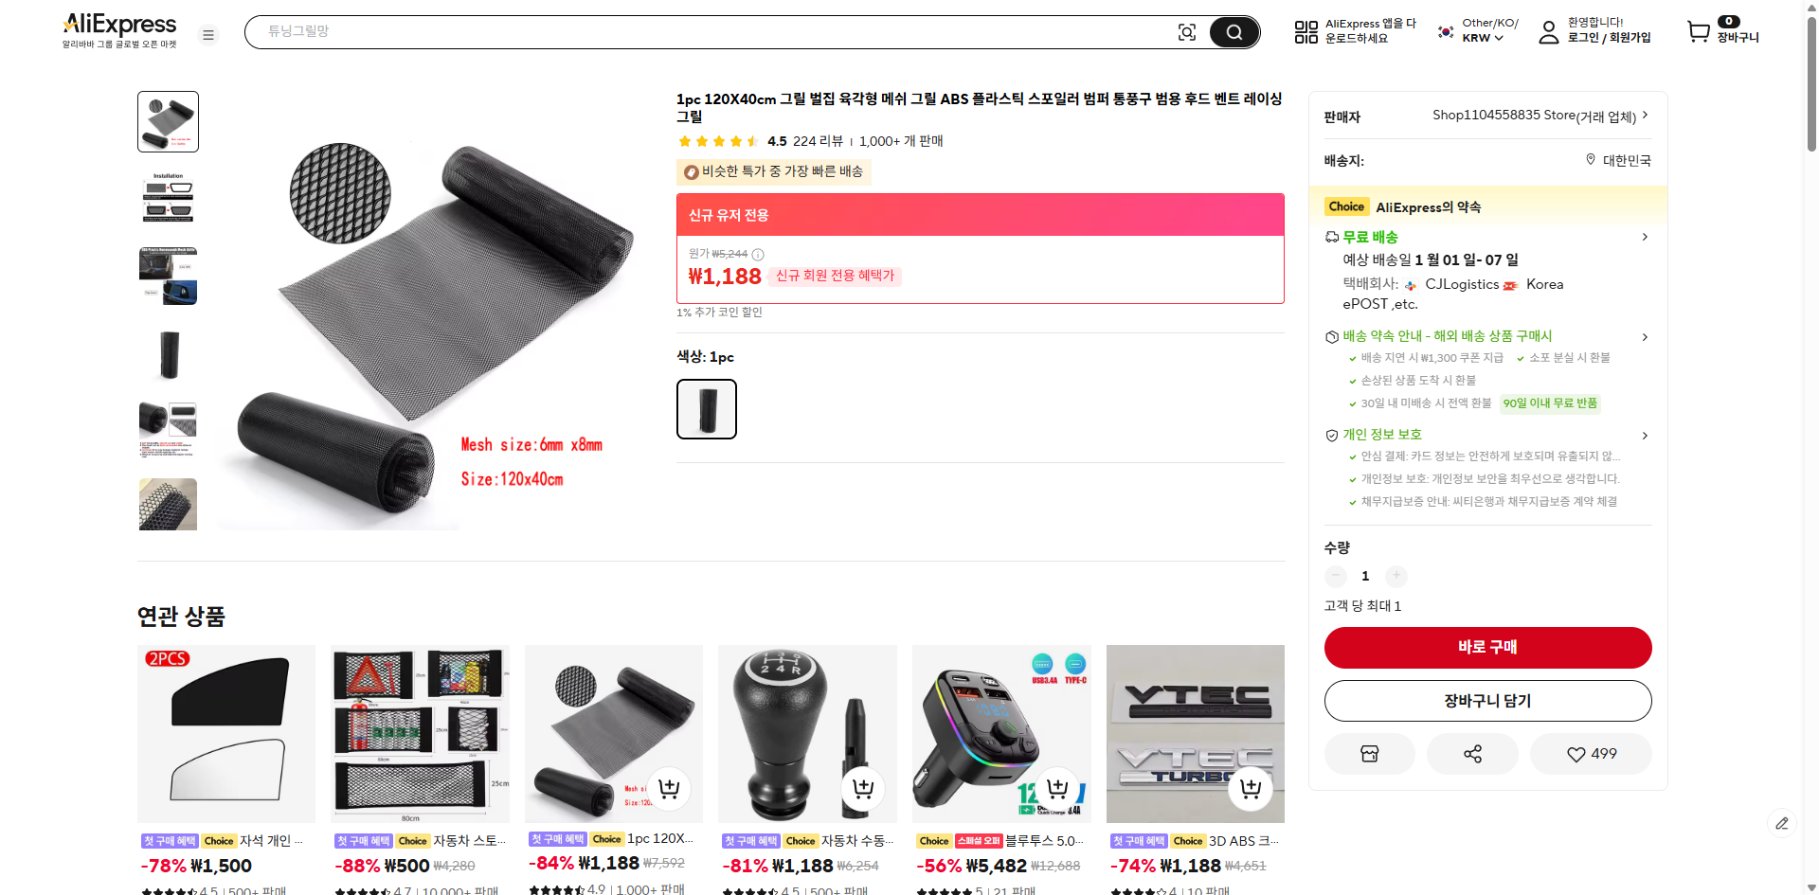The width and height of the screenshot is (1819, 895).
Task: Open the shopping cart icon
Action: click(1697, 32)
